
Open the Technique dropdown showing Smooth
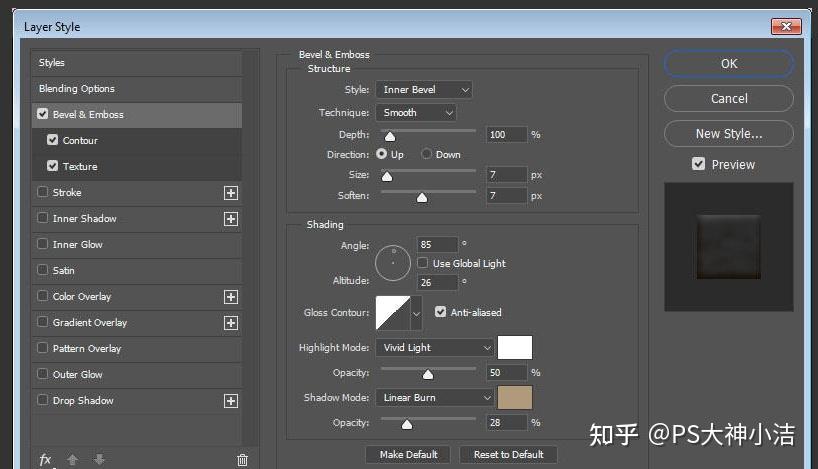(x=416, y=113)
